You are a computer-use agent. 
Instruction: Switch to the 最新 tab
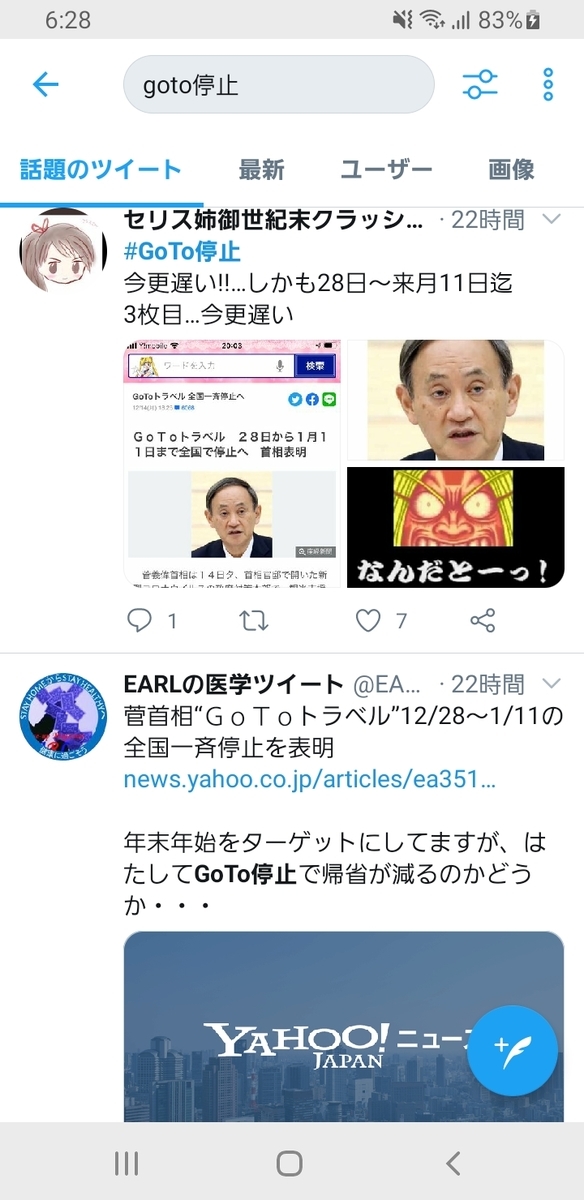[261, 170]
